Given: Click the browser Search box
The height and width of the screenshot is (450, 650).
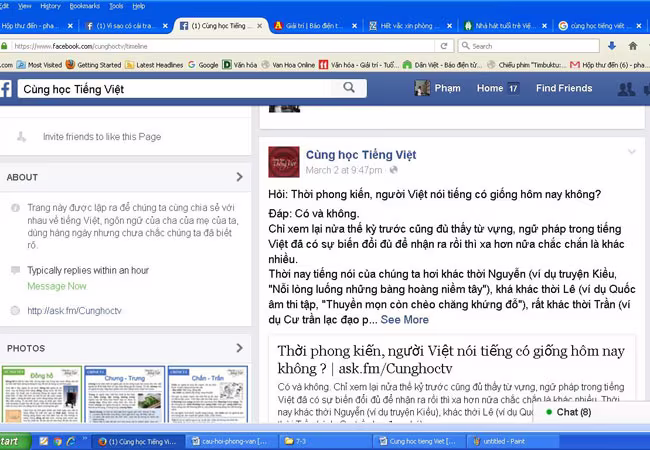Looking at the screenshot, I should (x=529, y=46).
